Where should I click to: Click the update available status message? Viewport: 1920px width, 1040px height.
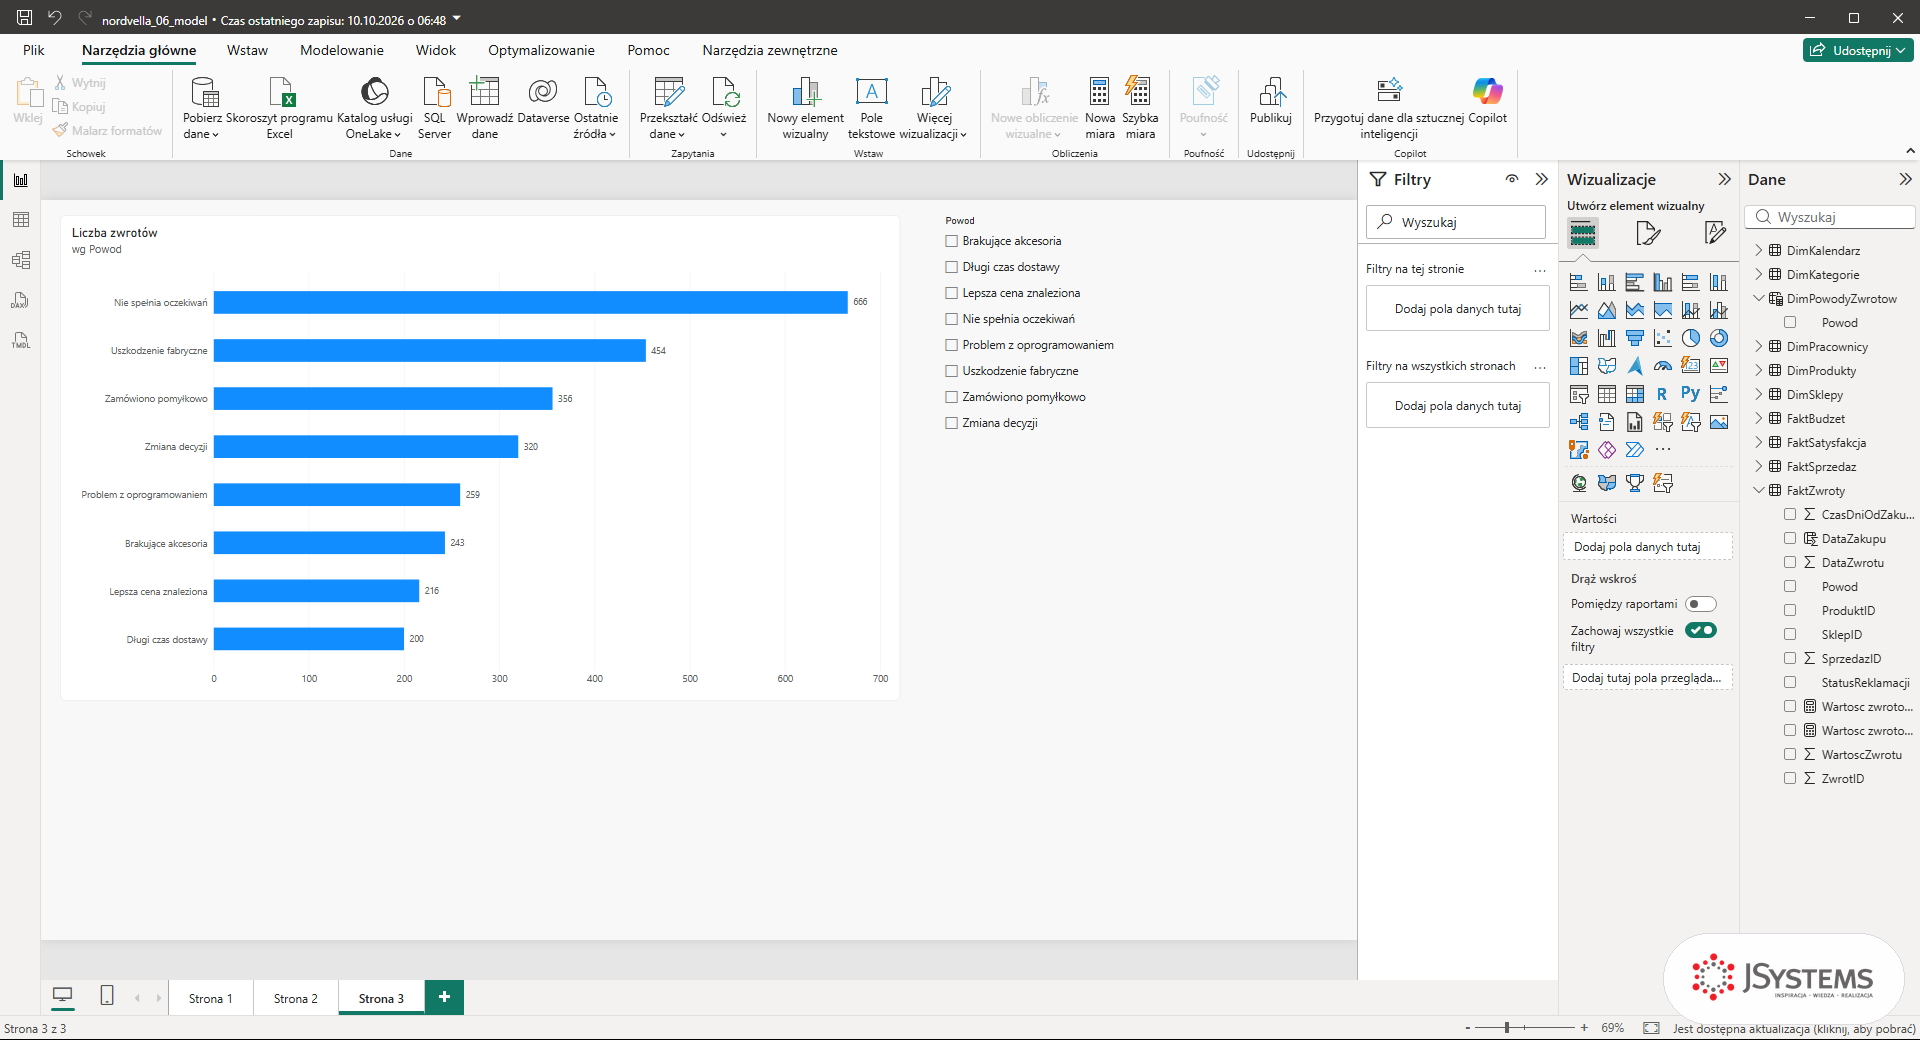pos(1794,1029)
